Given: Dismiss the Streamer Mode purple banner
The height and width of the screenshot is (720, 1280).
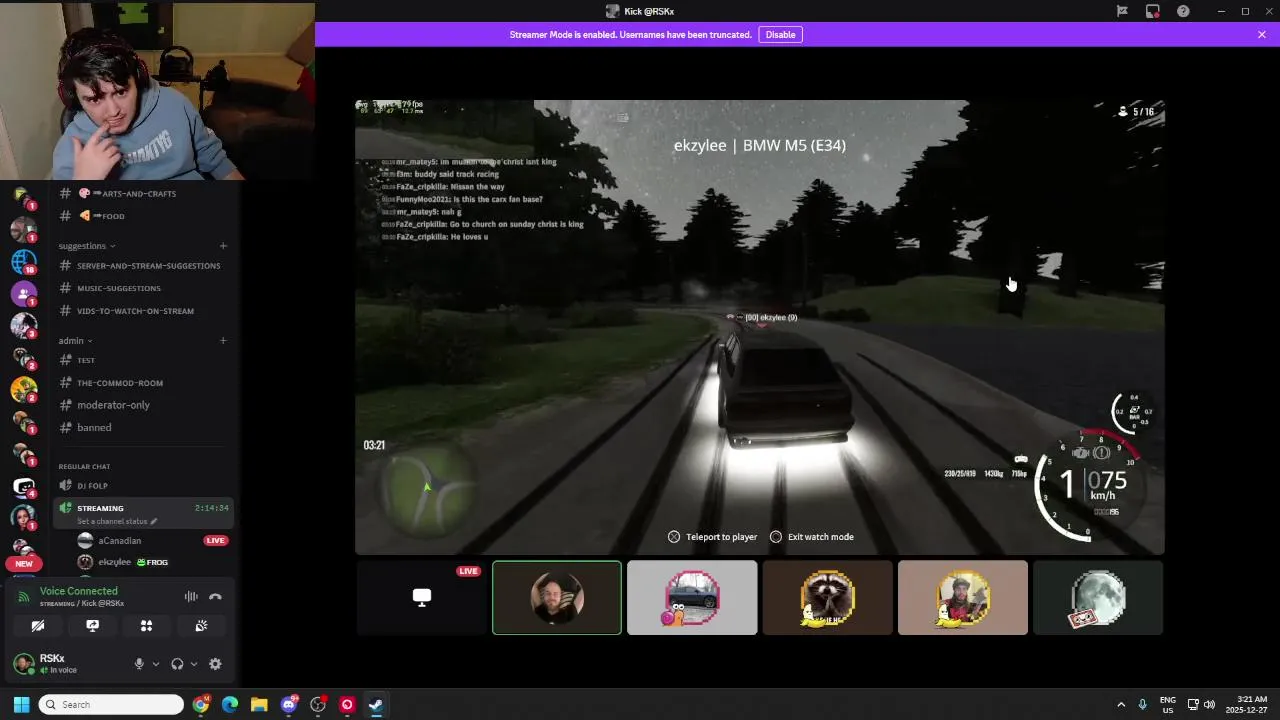Looking at the screenshot, I should [x=1262, y=34].
